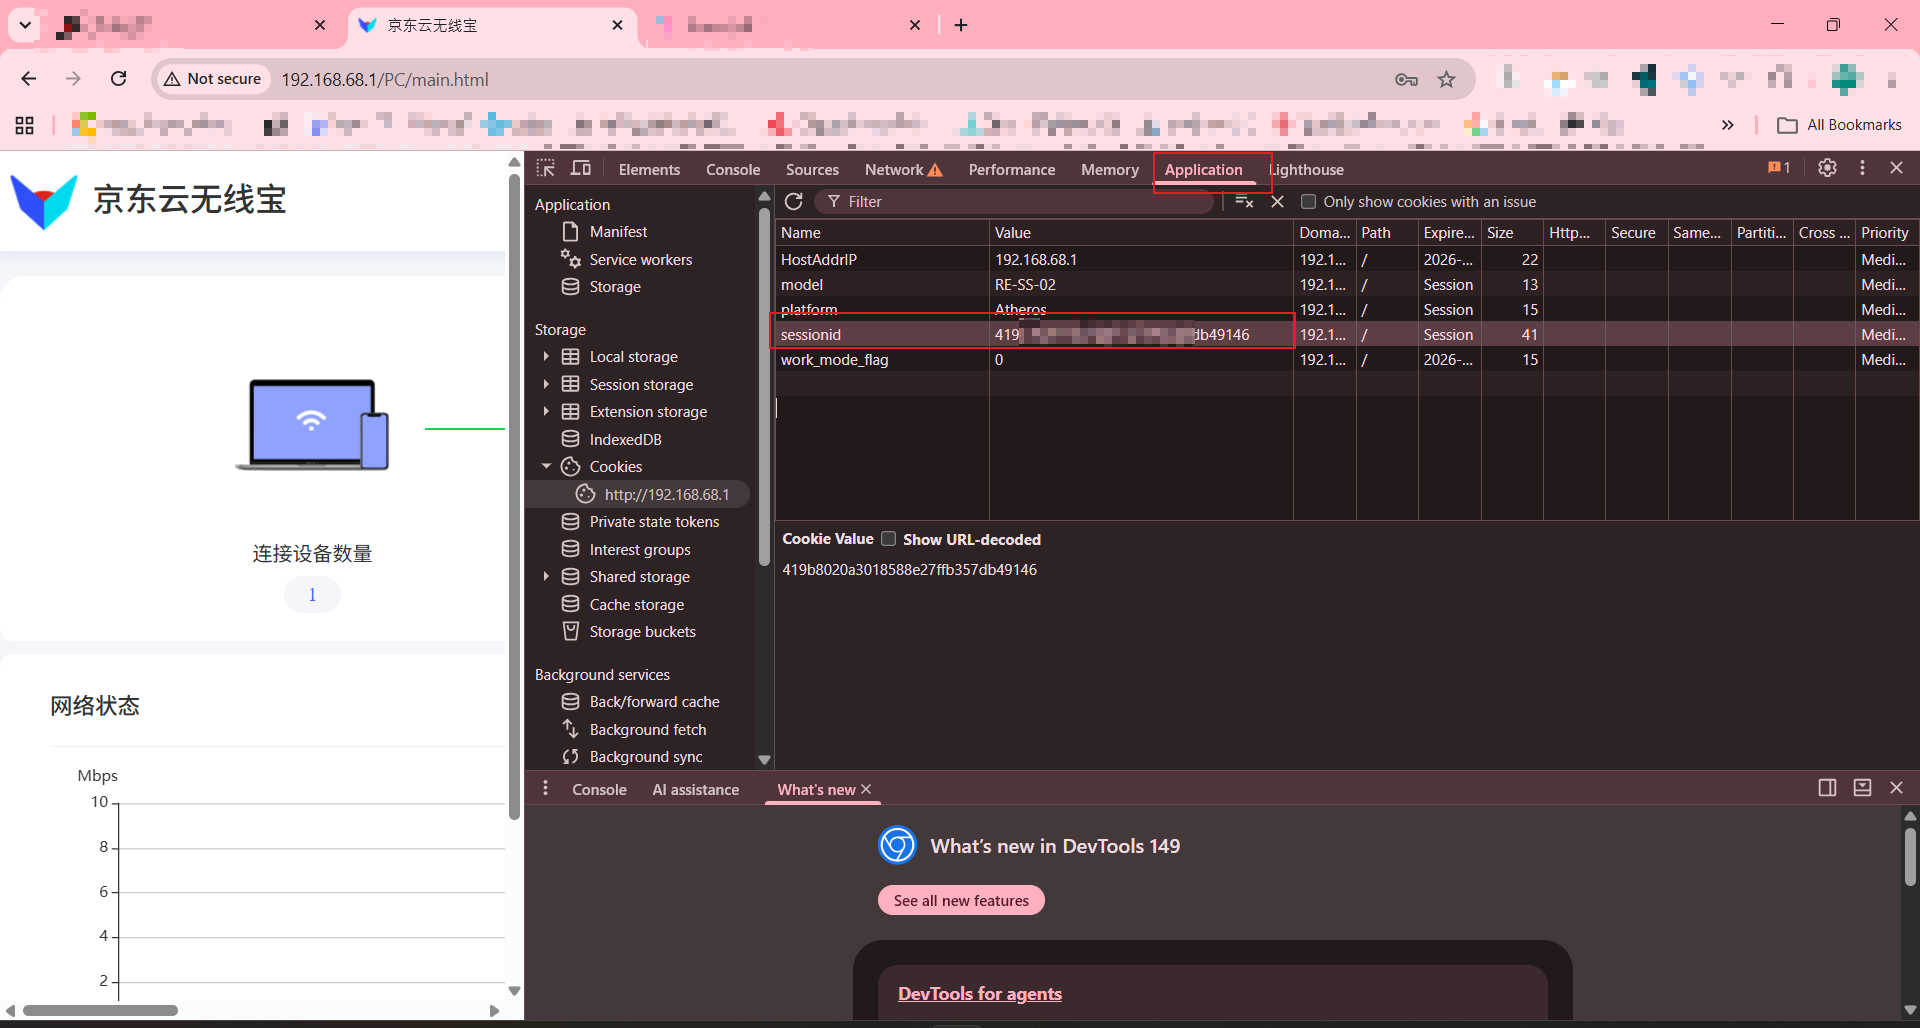Reload the page in the browser
The width and height of the screenshot is (1920, 1028).
pyautogui.click(x=118, y=78)
